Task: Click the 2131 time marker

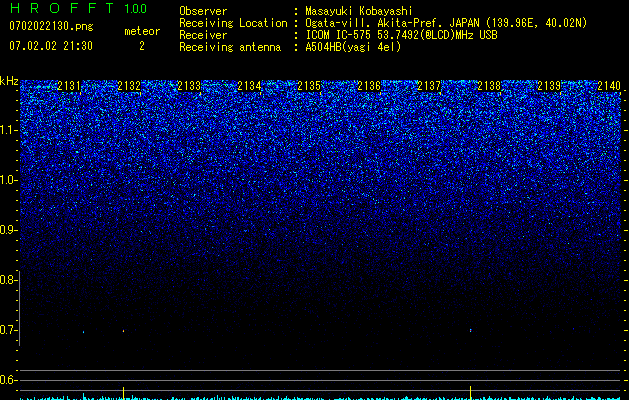Action: (69, 86)
